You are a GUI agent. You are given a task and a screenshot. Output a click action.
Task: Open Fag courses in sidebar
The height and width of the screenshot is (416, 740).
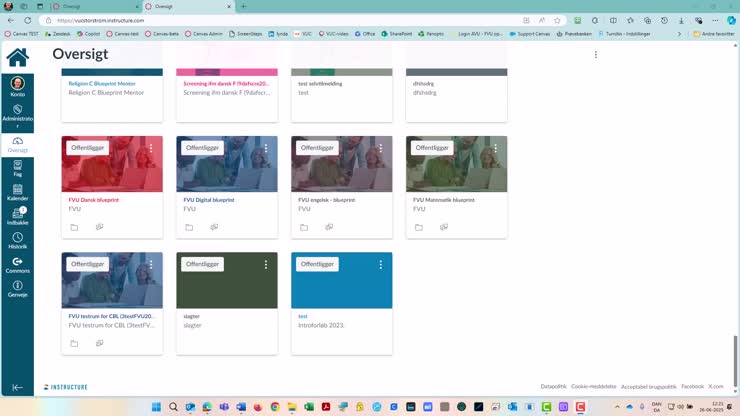[x=17, y=168]
